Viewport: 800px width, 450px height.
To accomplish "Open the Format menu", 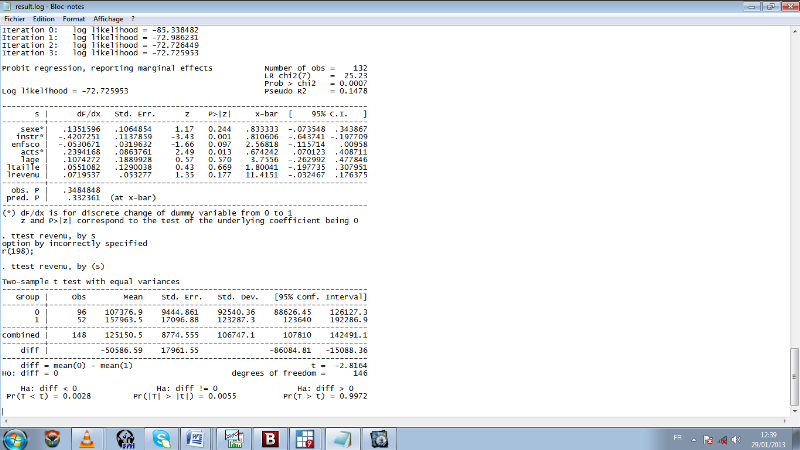I will (x=73, y=19).
